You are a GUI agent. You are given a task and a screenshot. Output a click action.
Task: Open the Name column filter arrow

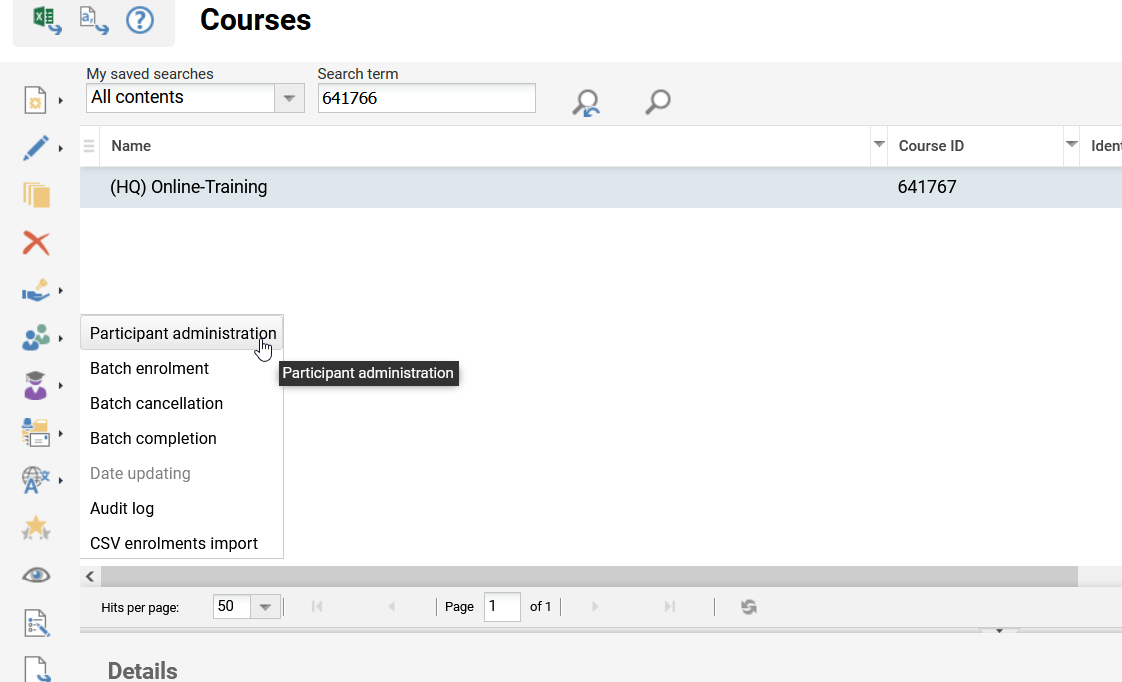point(879,145)
